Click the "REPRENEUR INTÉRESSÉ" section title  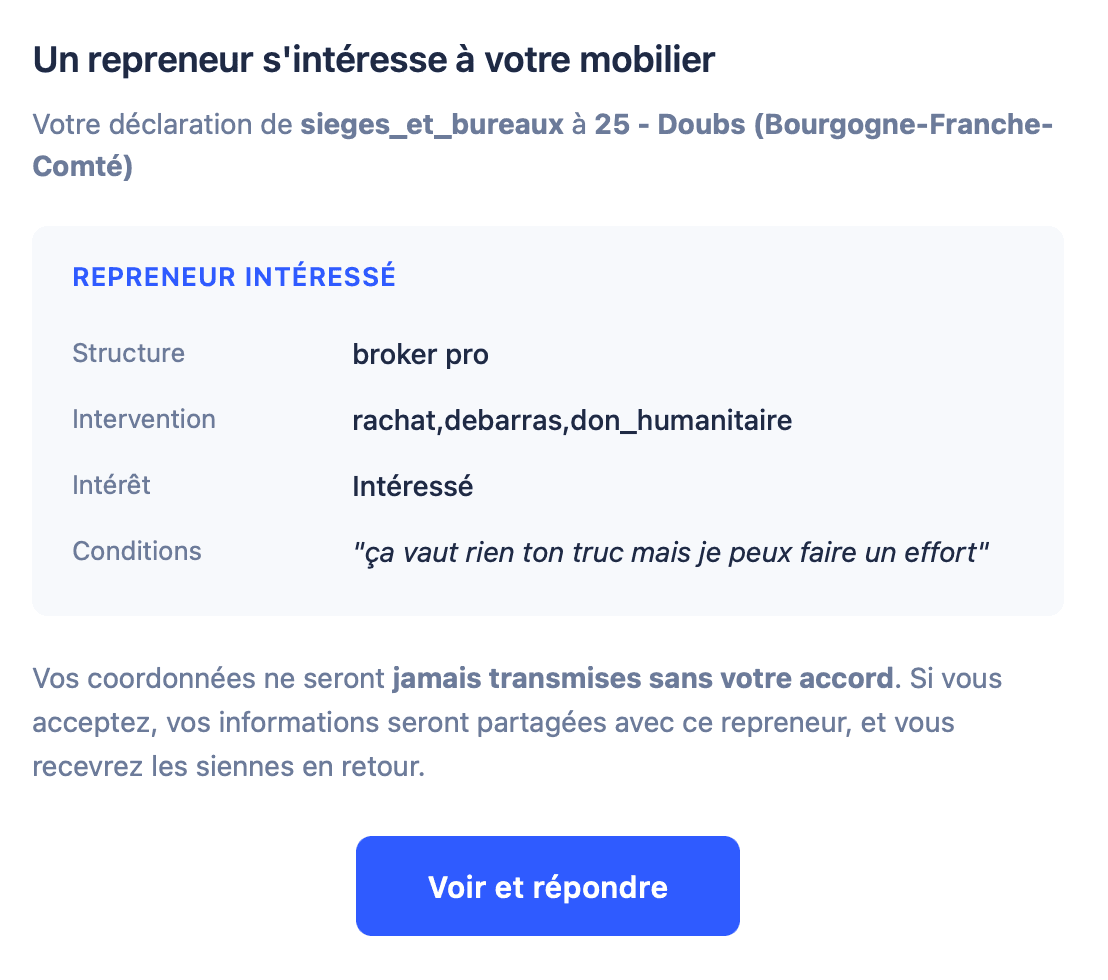[x=234, y=277]
